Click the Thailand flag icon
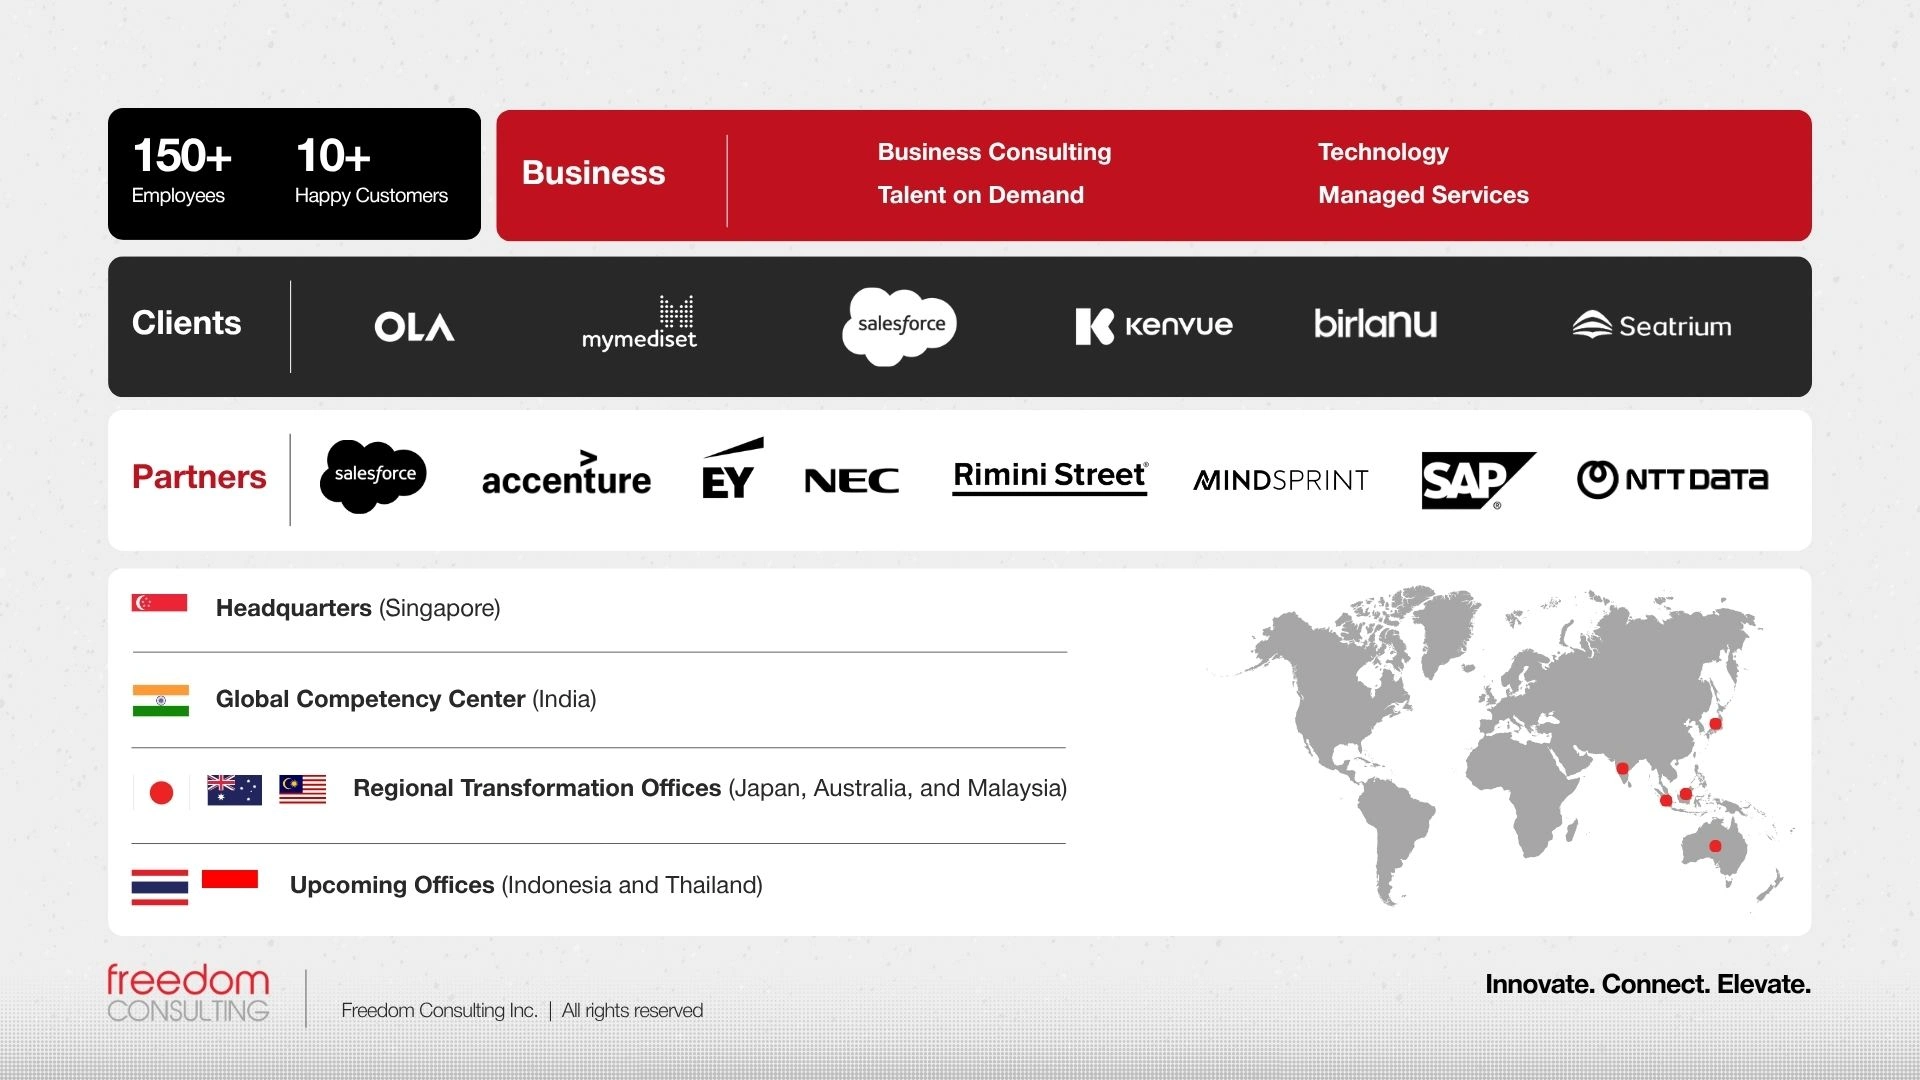Image resolution: width=1920 pixels, height=1080 pixels. [160, 887]
